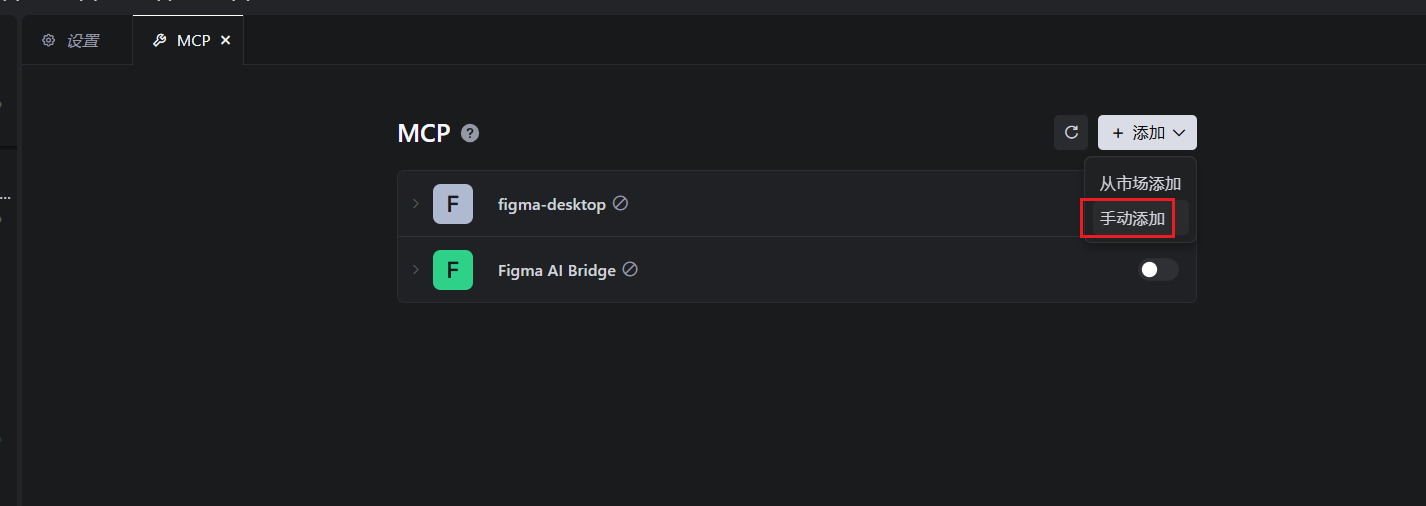Click the MCP help question mark icon
Viewport: 1426px width, 506px height.
470,133
